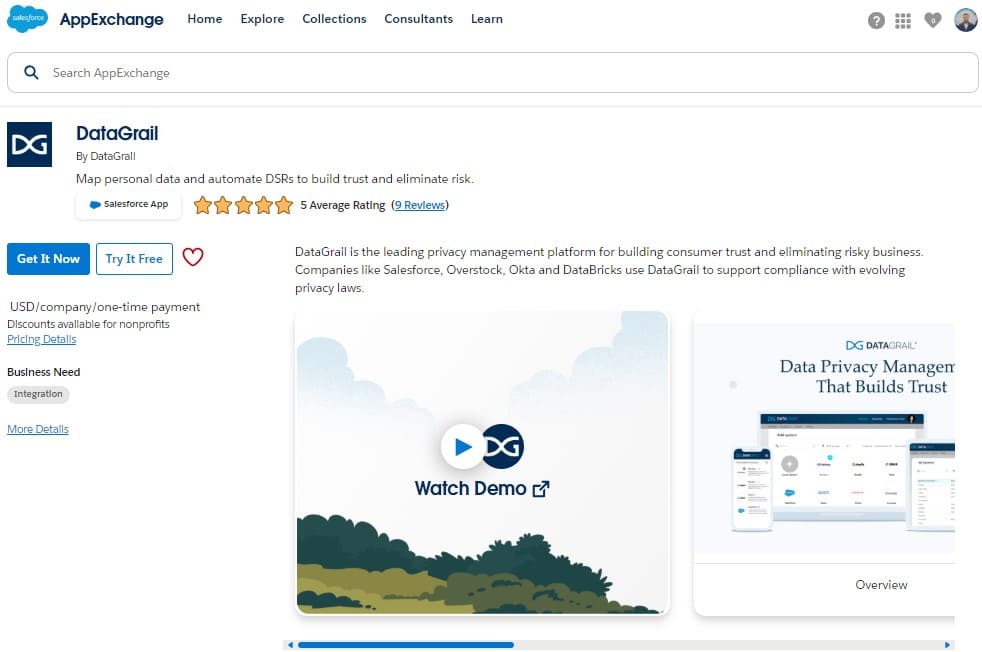Screen dimensions: 982x652
Task: Open the Help question mark icon
Action: pyautogui.click(x=876, y=21)
